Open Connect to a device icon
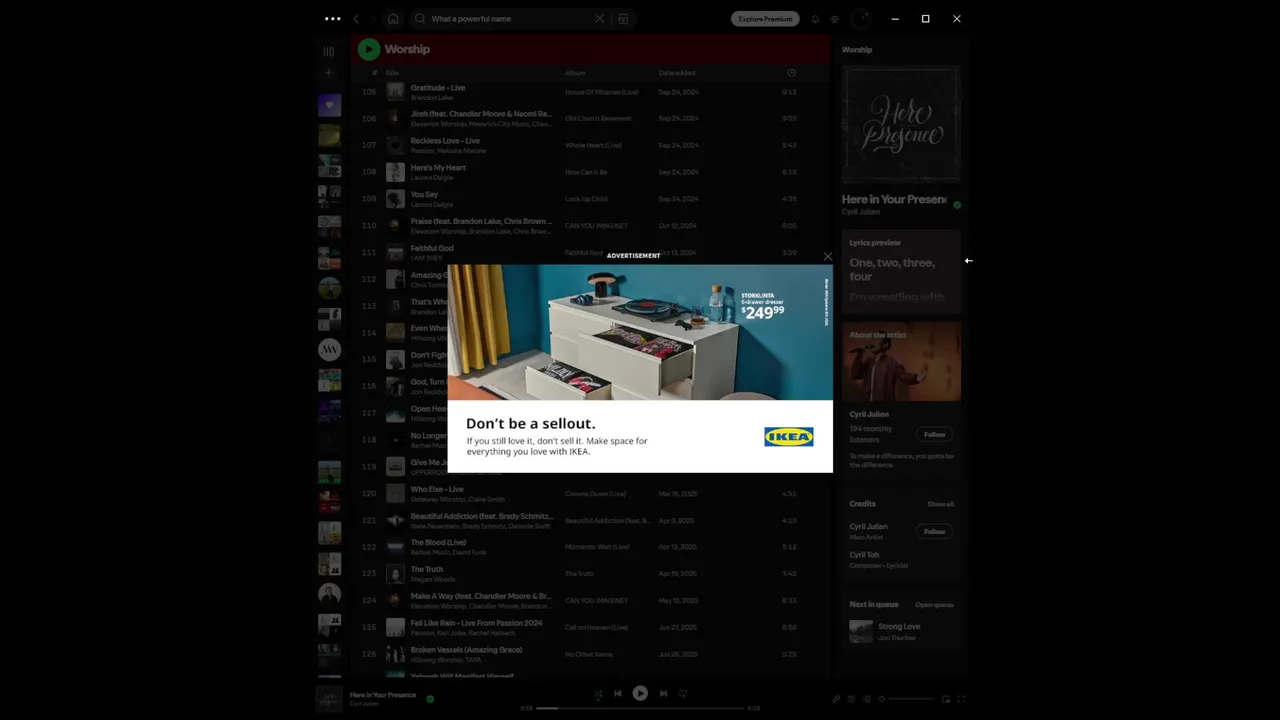1280x720 pixels. 866,699
